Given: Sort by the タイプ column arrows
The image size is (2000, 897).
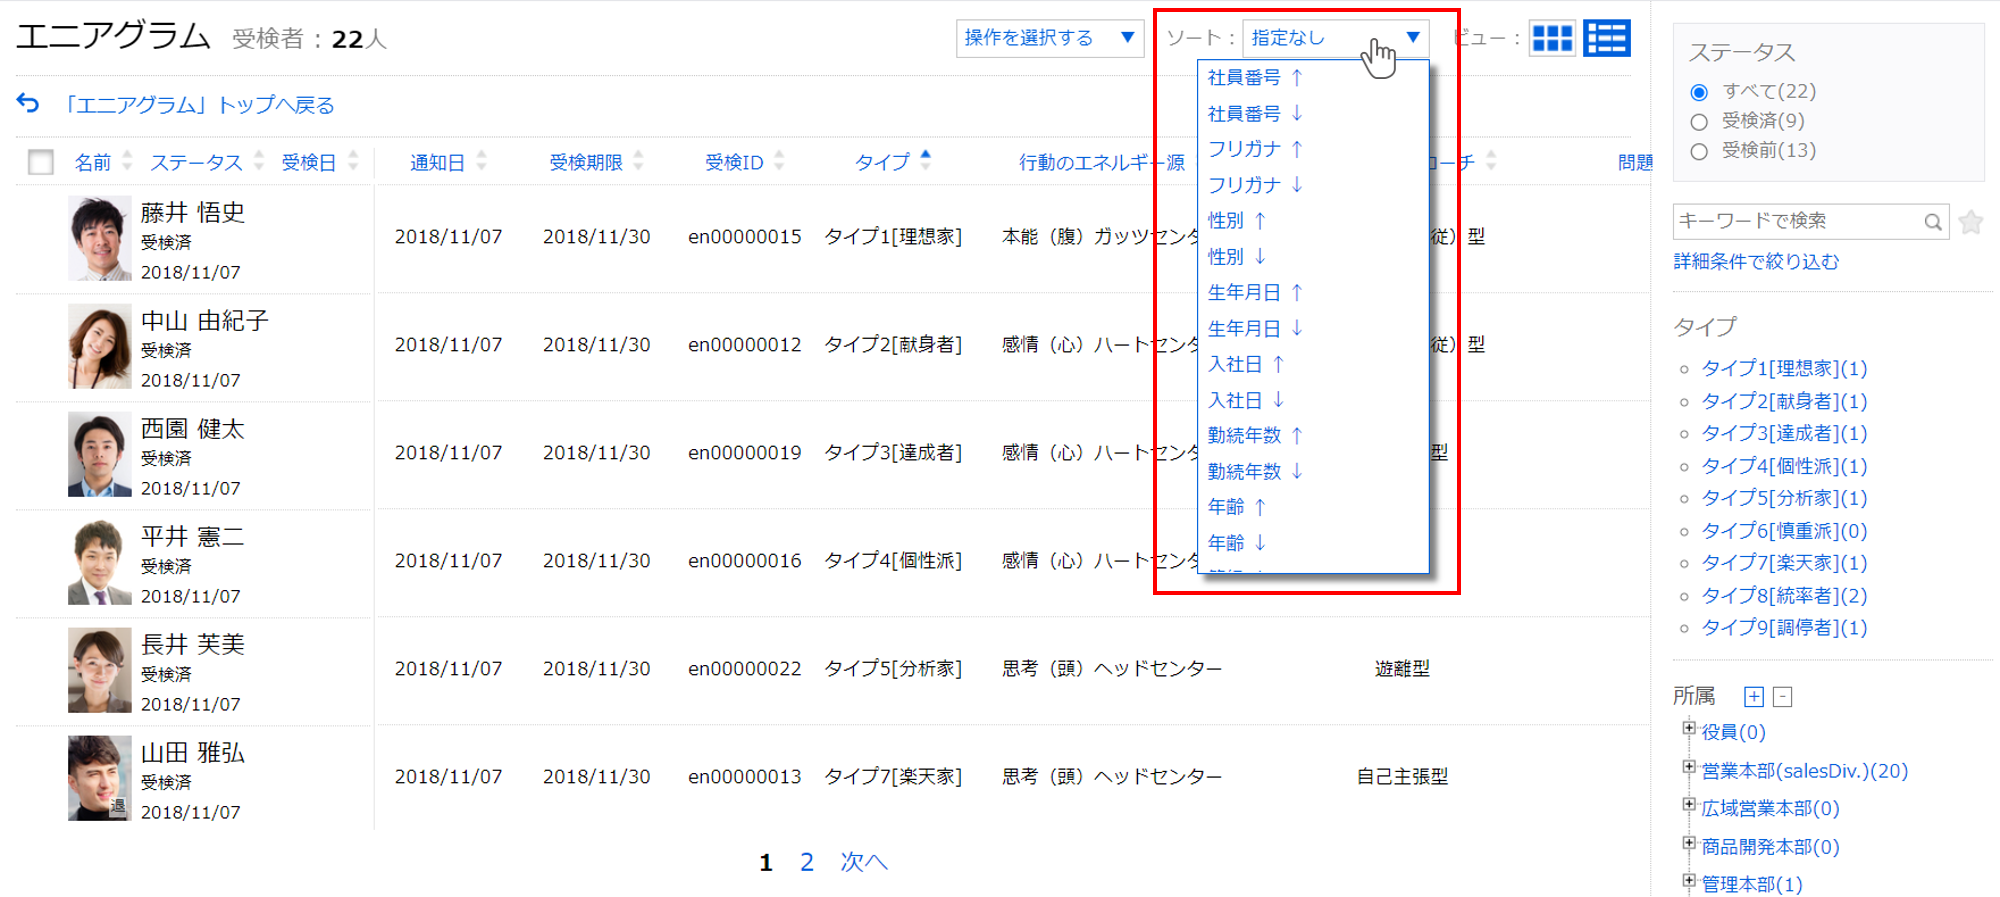Looking at the screenshot, I should pos(925,160).
